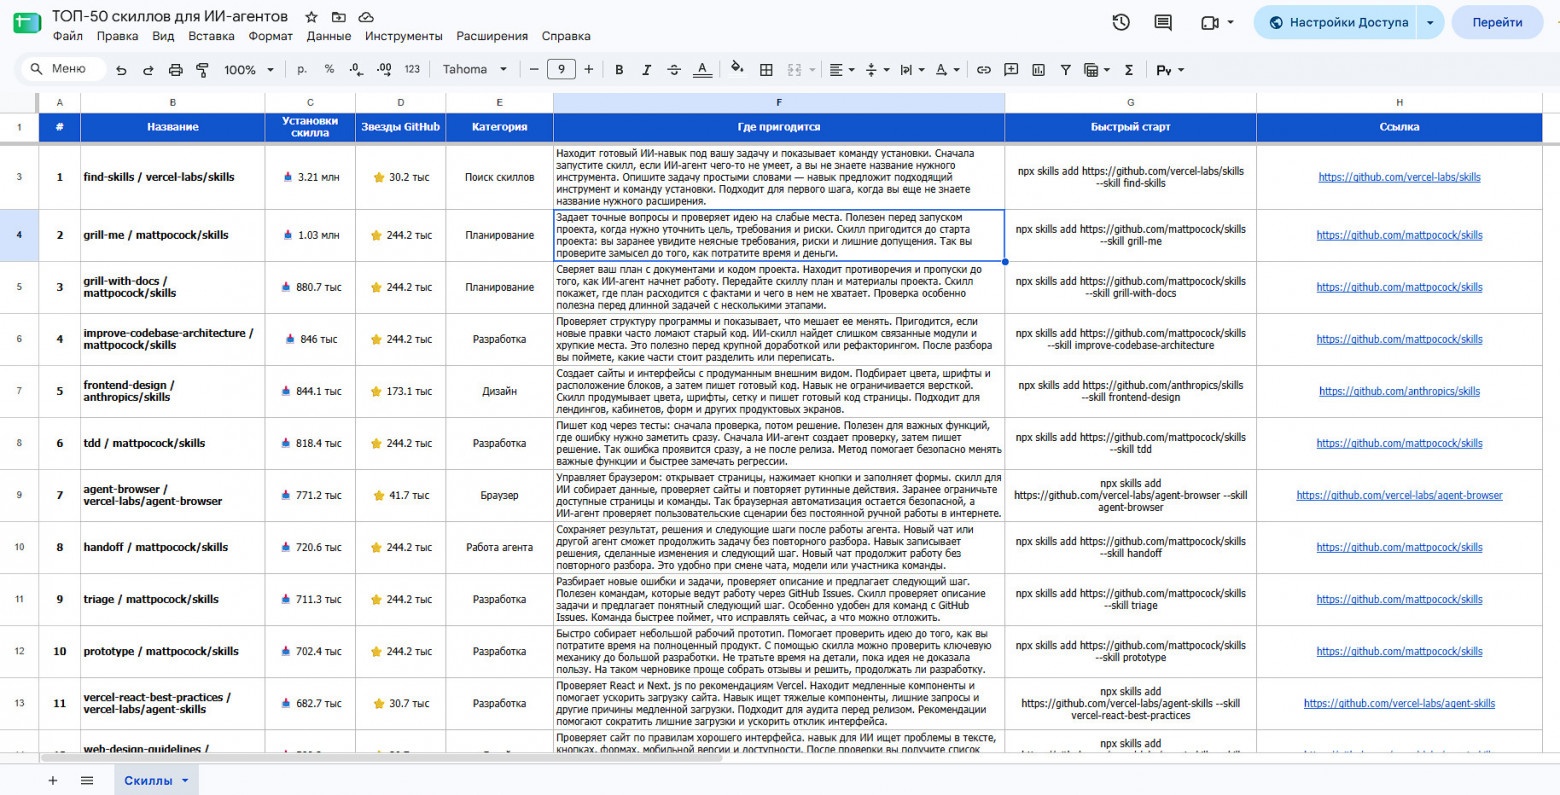
Task: Open the github.com/vercel-labs/agent-browser link
Action: click(1399, 495)
